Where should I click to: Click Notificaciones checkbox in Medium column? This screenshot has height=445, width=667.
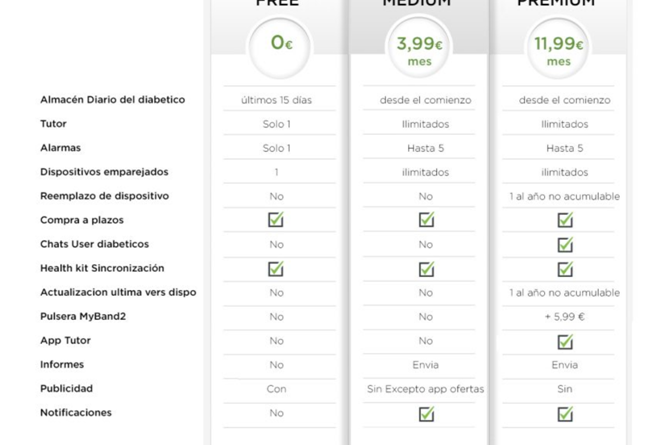[x=426, y=413]
